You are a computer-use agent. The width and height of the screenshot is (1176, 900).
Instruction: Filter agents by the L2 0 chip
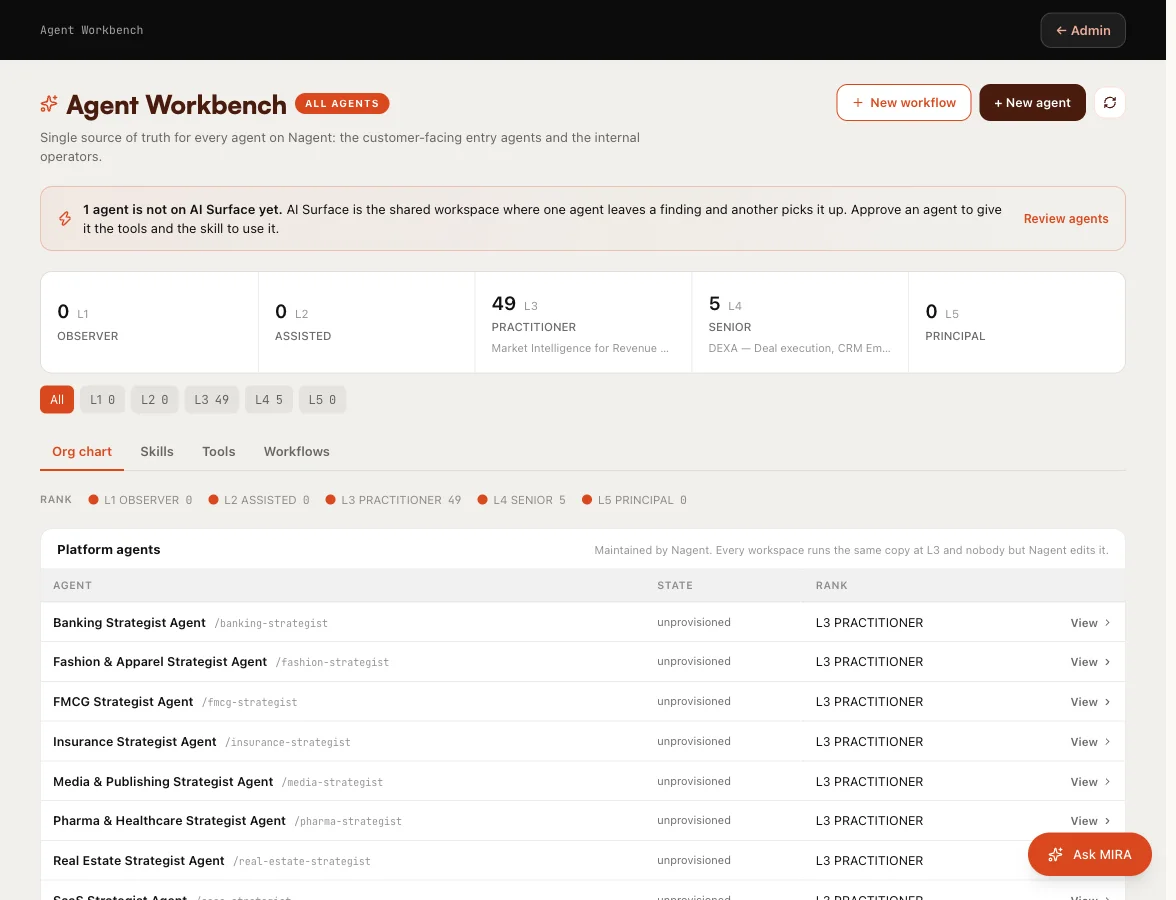[x=154, y=400]
